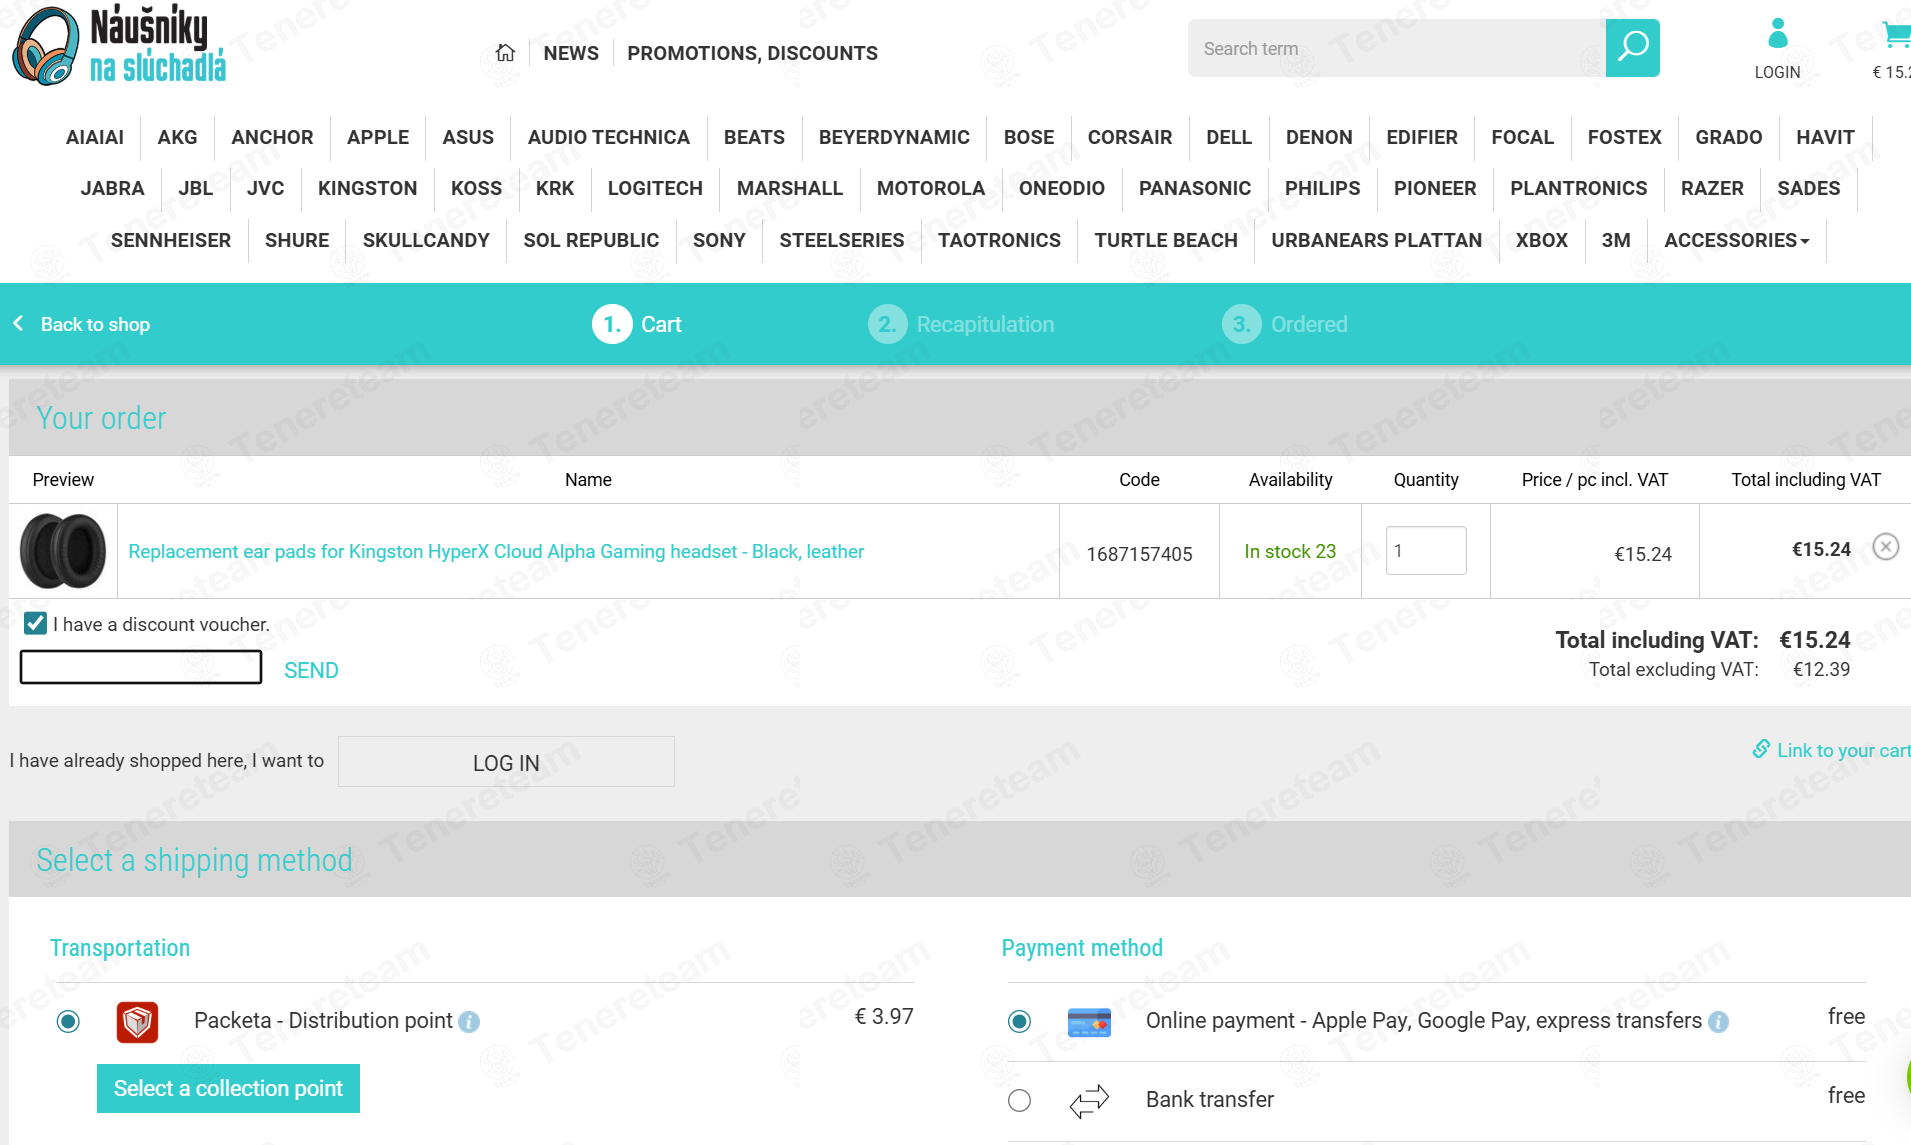Viewport: 1911px width, 1145px height.
Task: Open Link to your cart
Action: (x=1843, y=750)
